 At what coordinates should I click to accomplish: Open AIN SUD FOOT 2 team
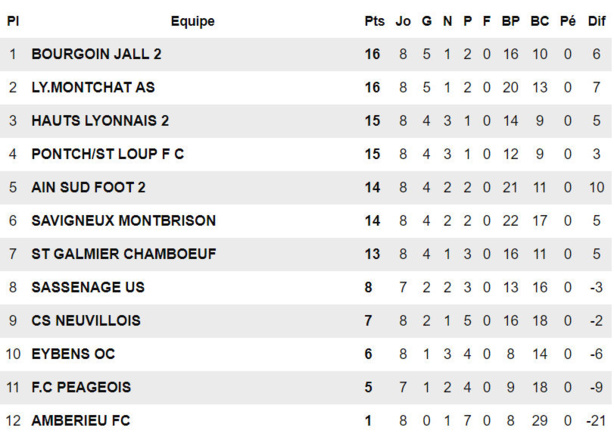click(x=88, y=187)
